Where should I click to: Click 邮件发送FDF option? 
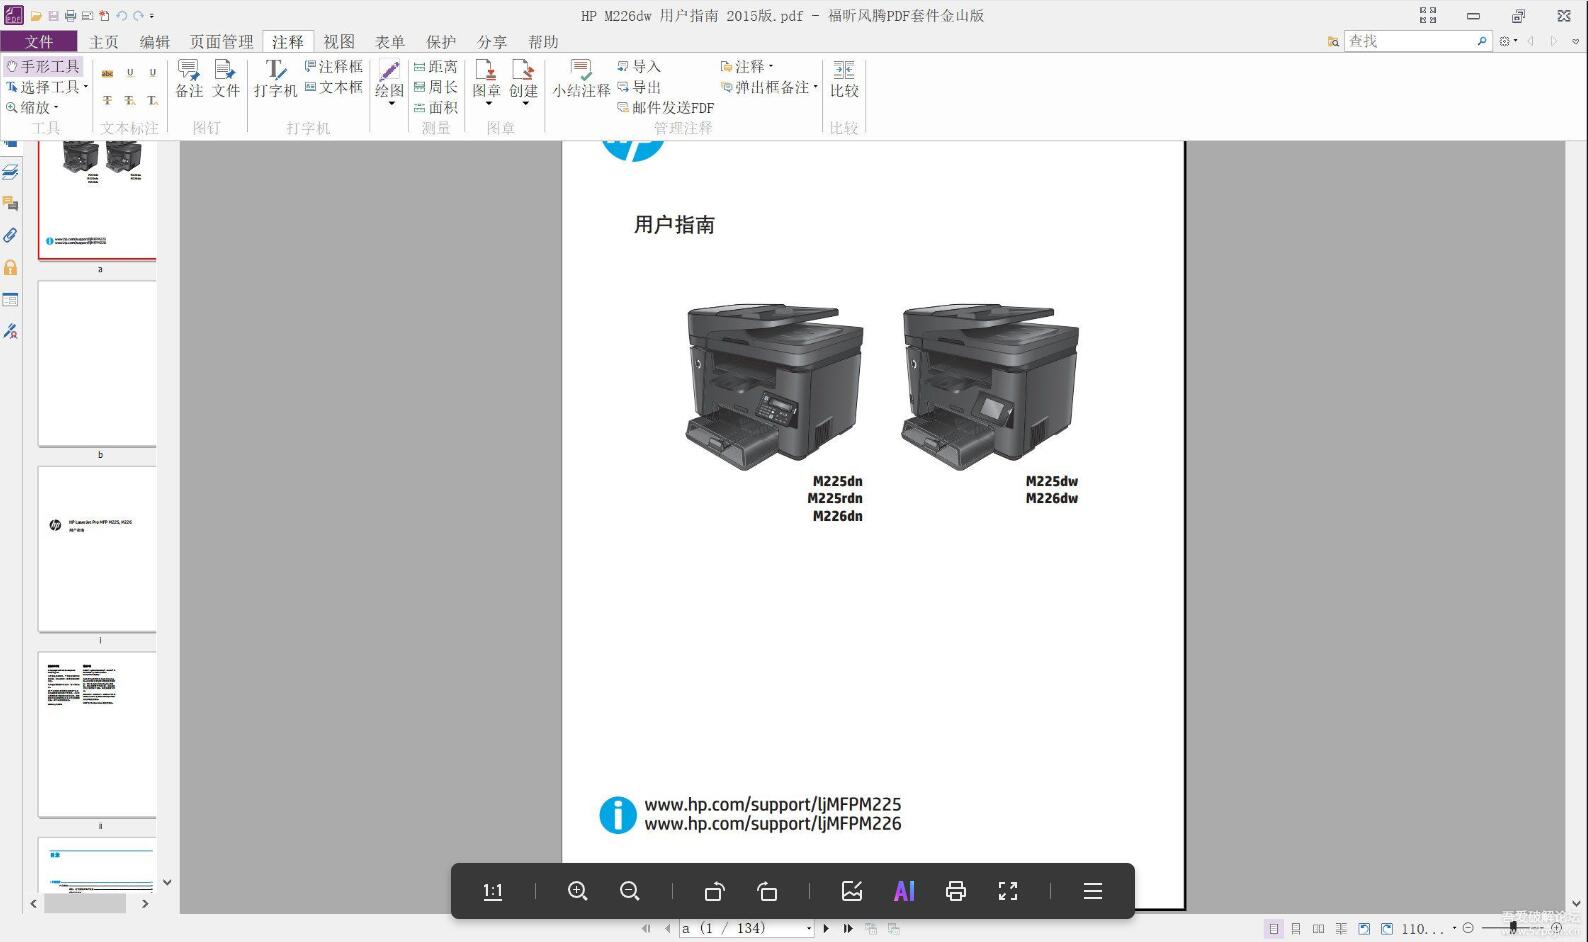(666, 107)
